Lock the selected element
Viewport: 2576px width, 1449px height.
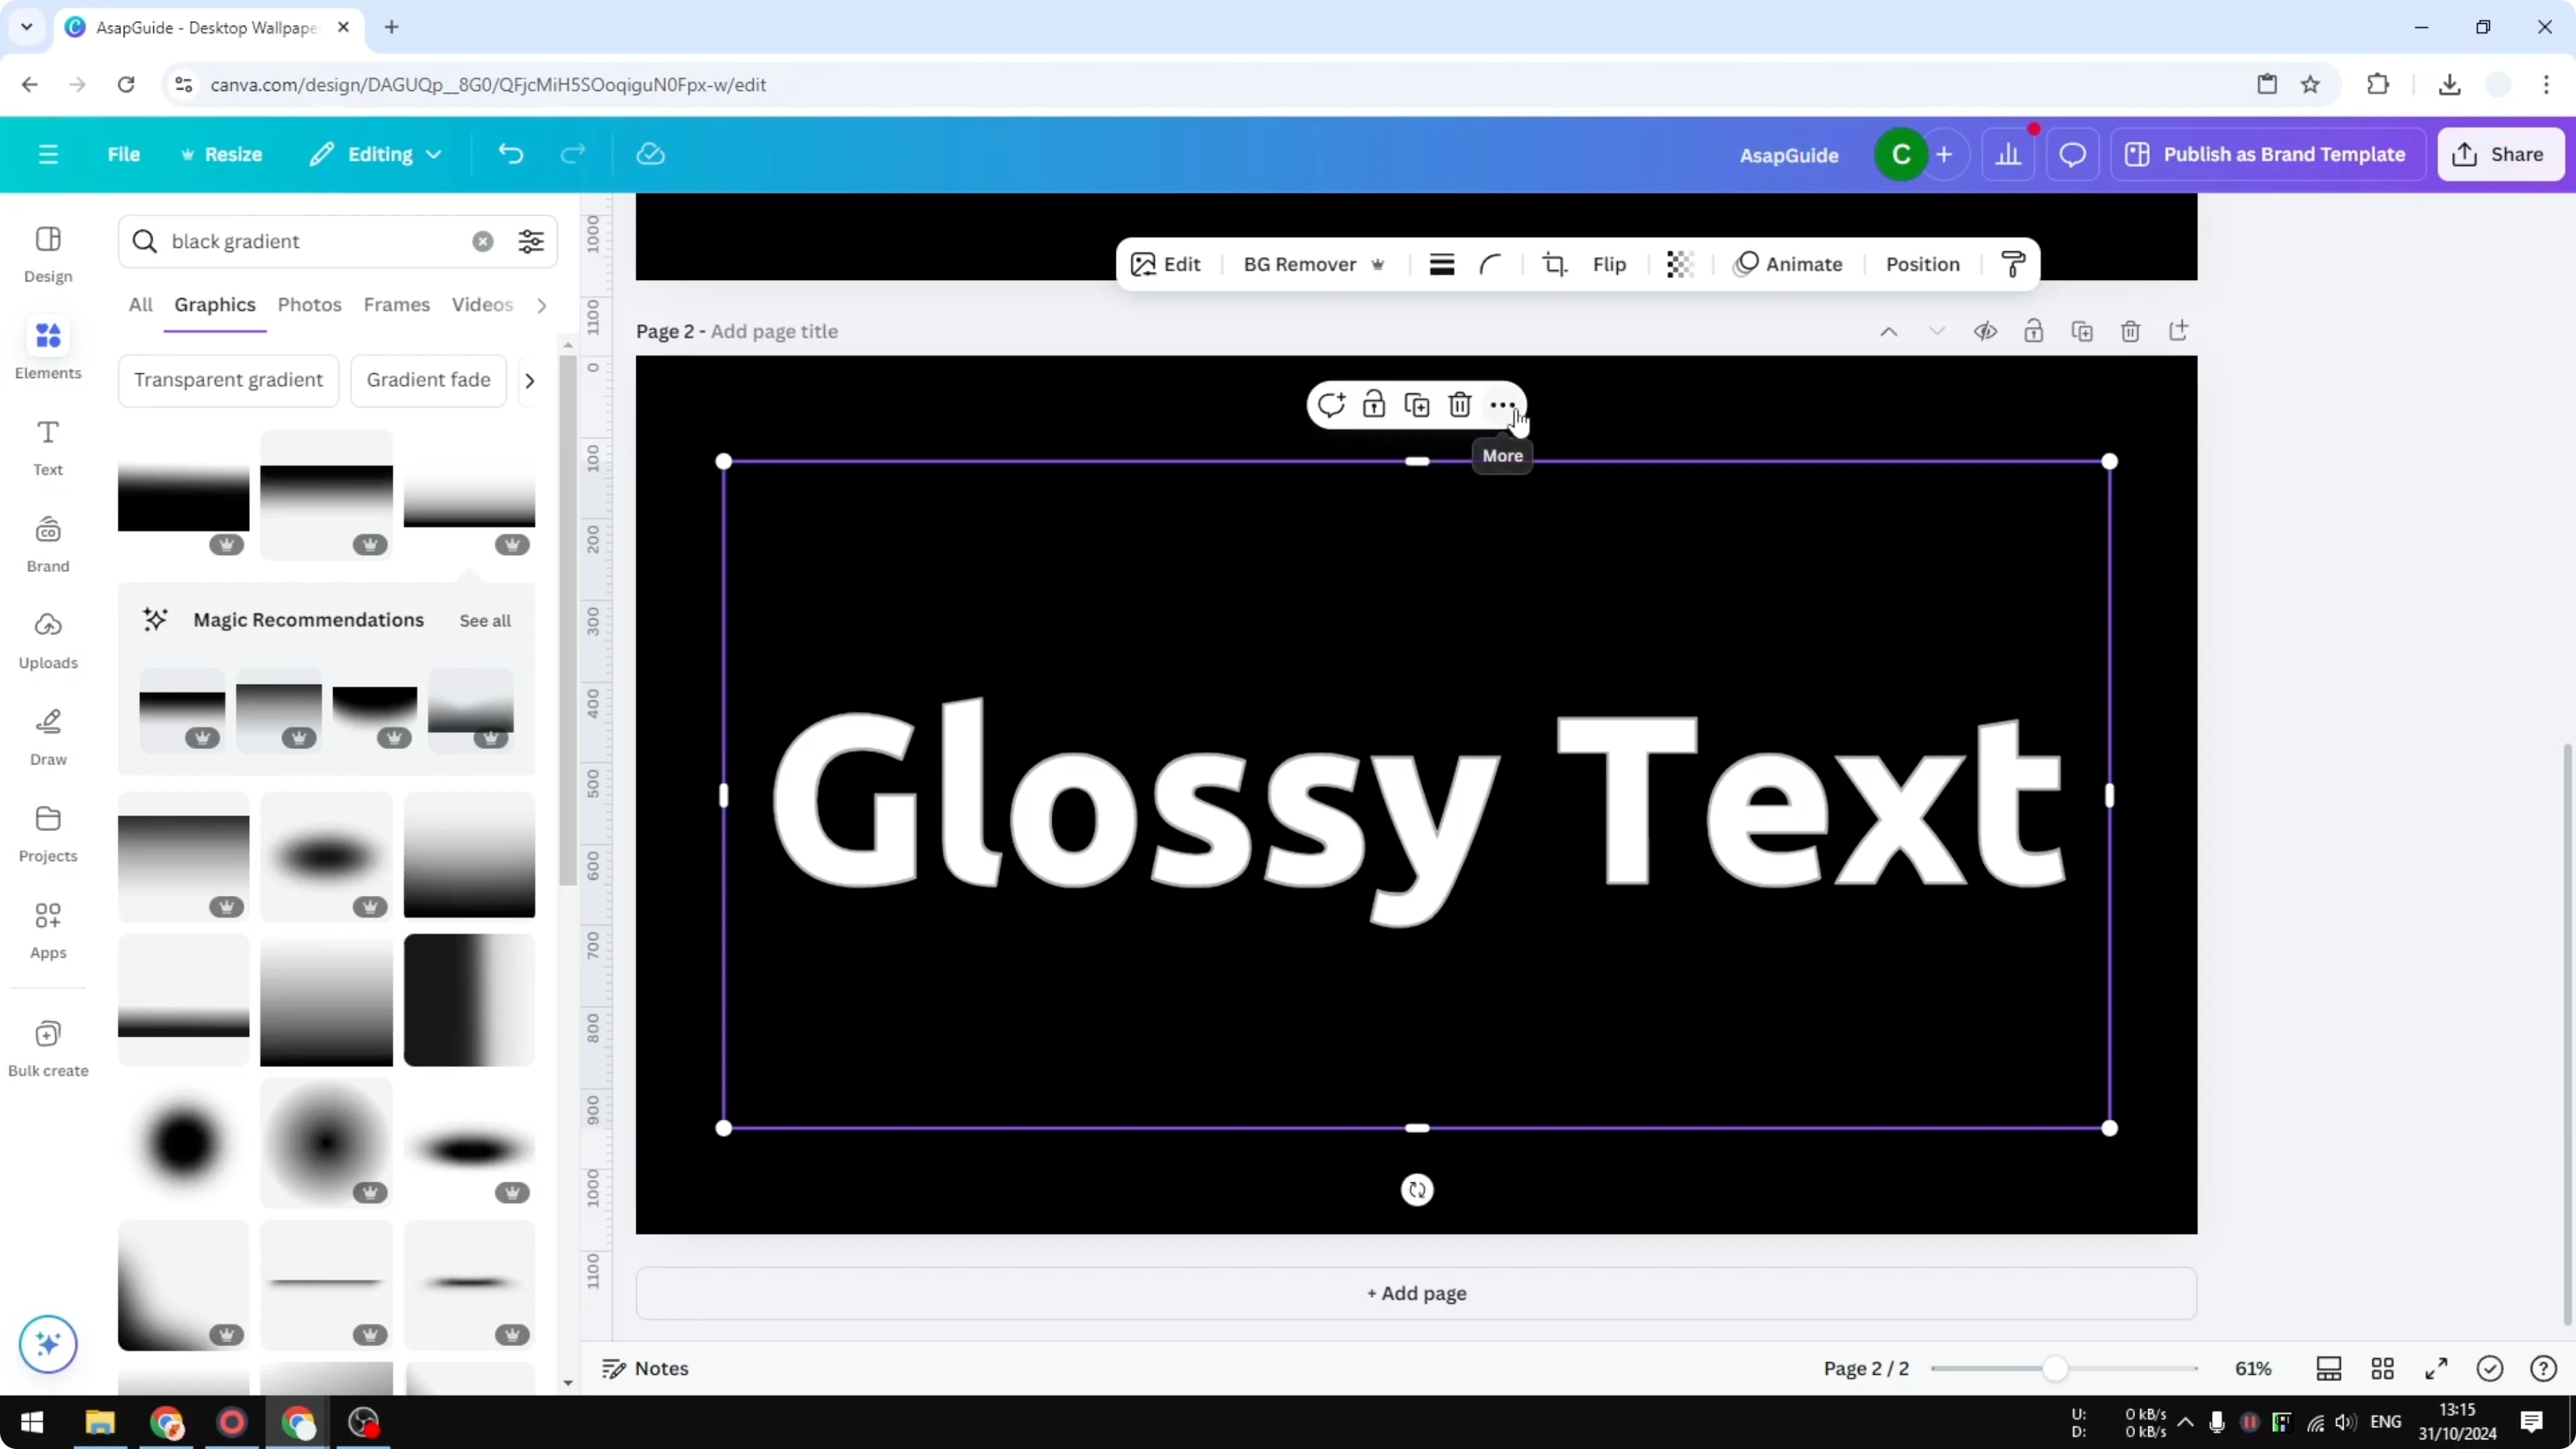pyautogui.click(x=1374, y=405)
